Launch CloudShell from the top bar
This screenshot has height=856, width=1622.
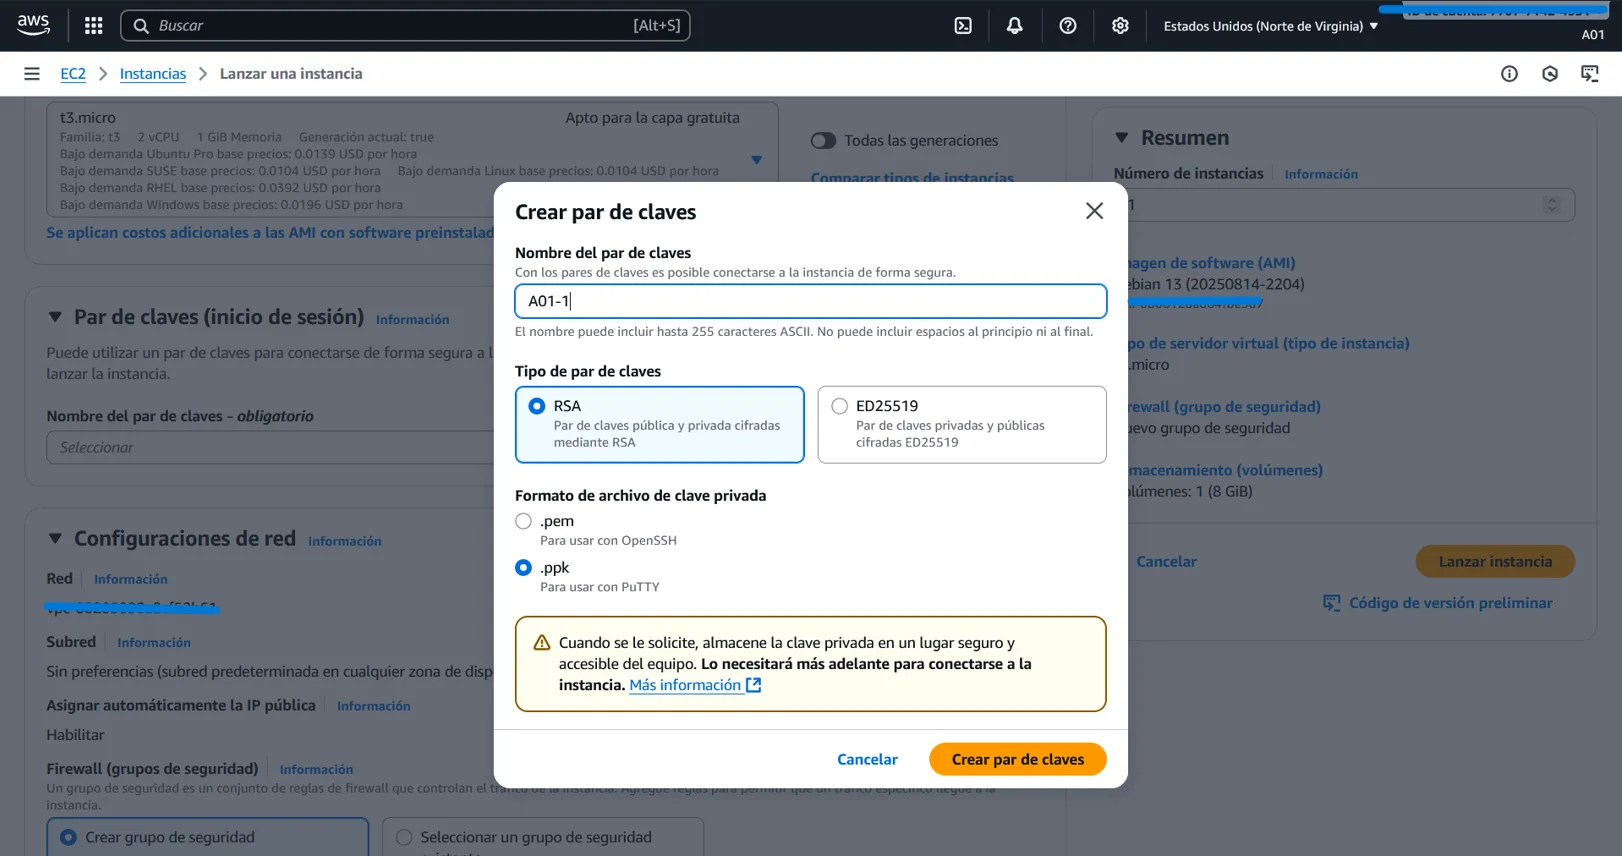(962, 26)
